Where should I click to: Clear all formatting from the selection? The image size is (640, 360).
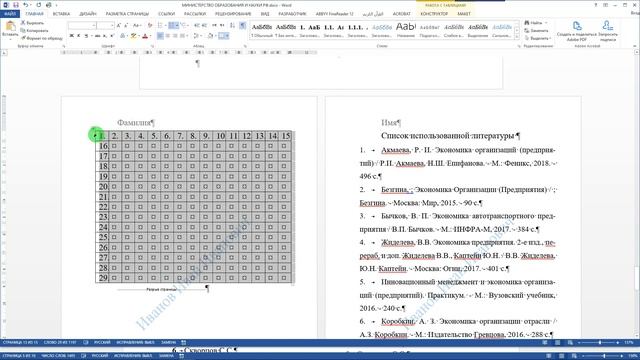pos(150,25)
